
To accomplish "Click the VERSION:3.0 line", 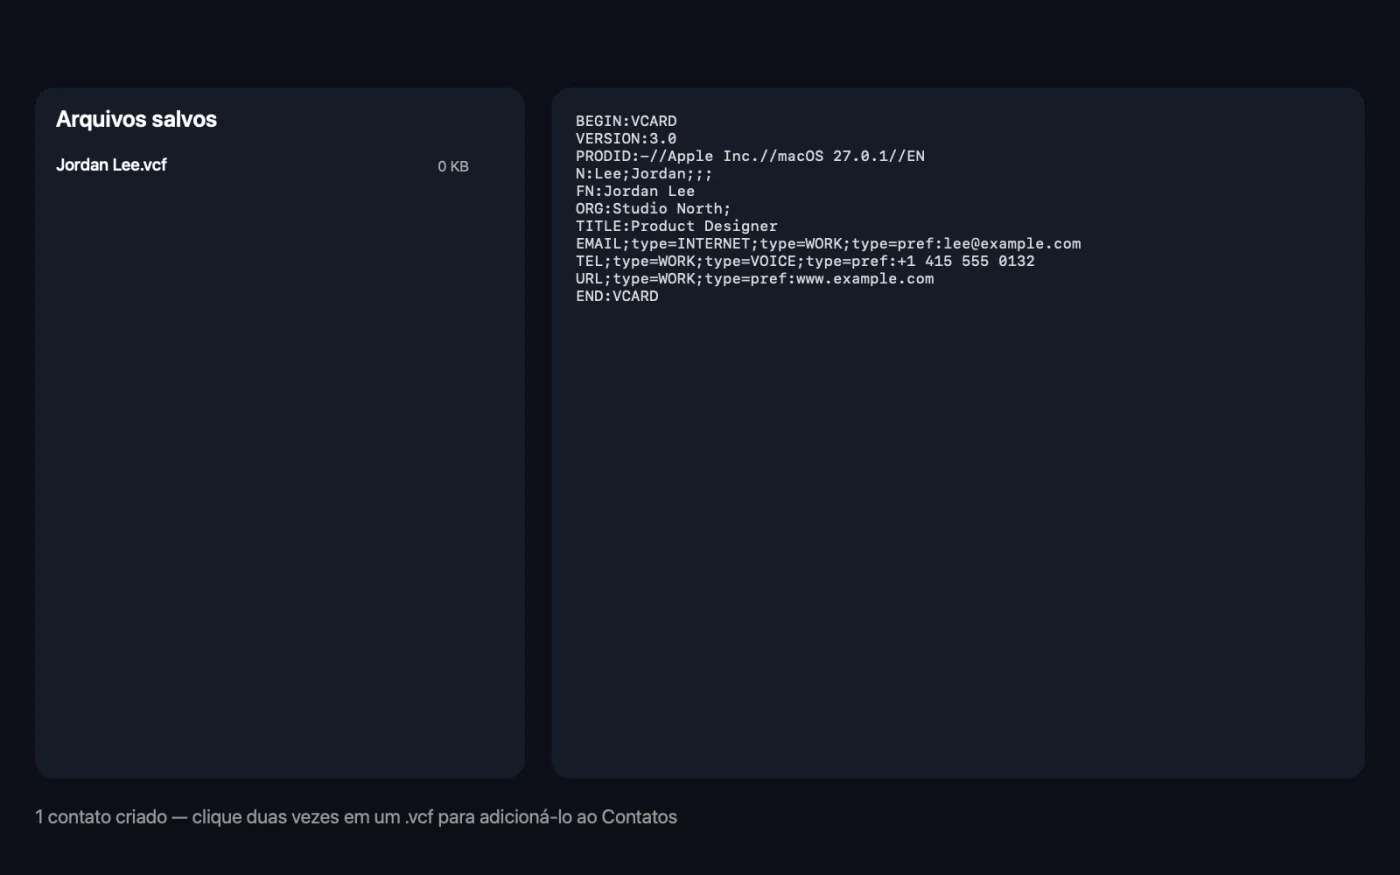I will pyautogui.click(x=626, y=139).
